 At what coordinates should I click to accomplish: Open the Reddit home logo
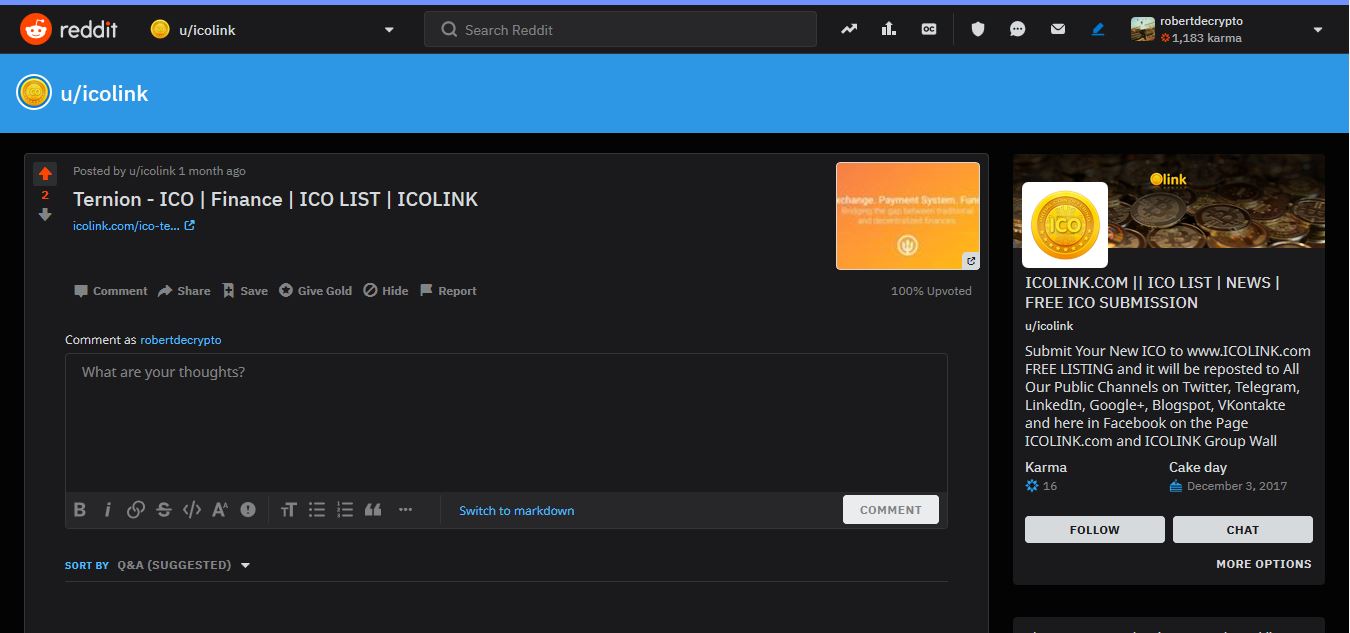point(69,29)
